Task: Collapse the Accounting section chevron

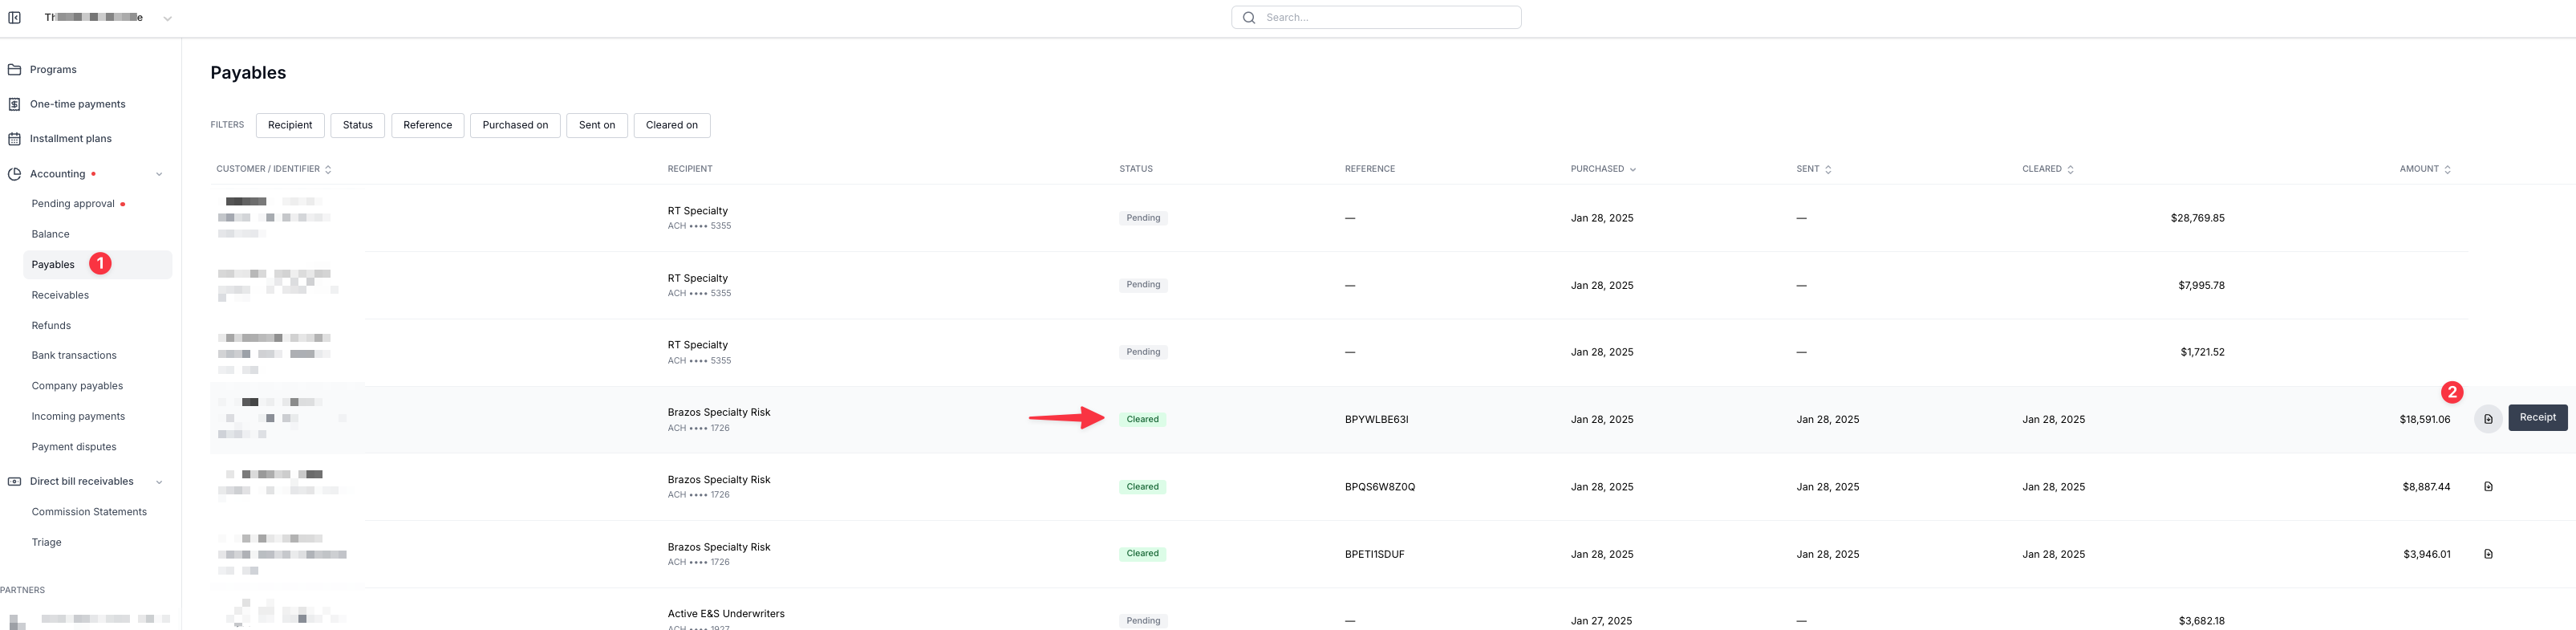Action: point(159,174)
